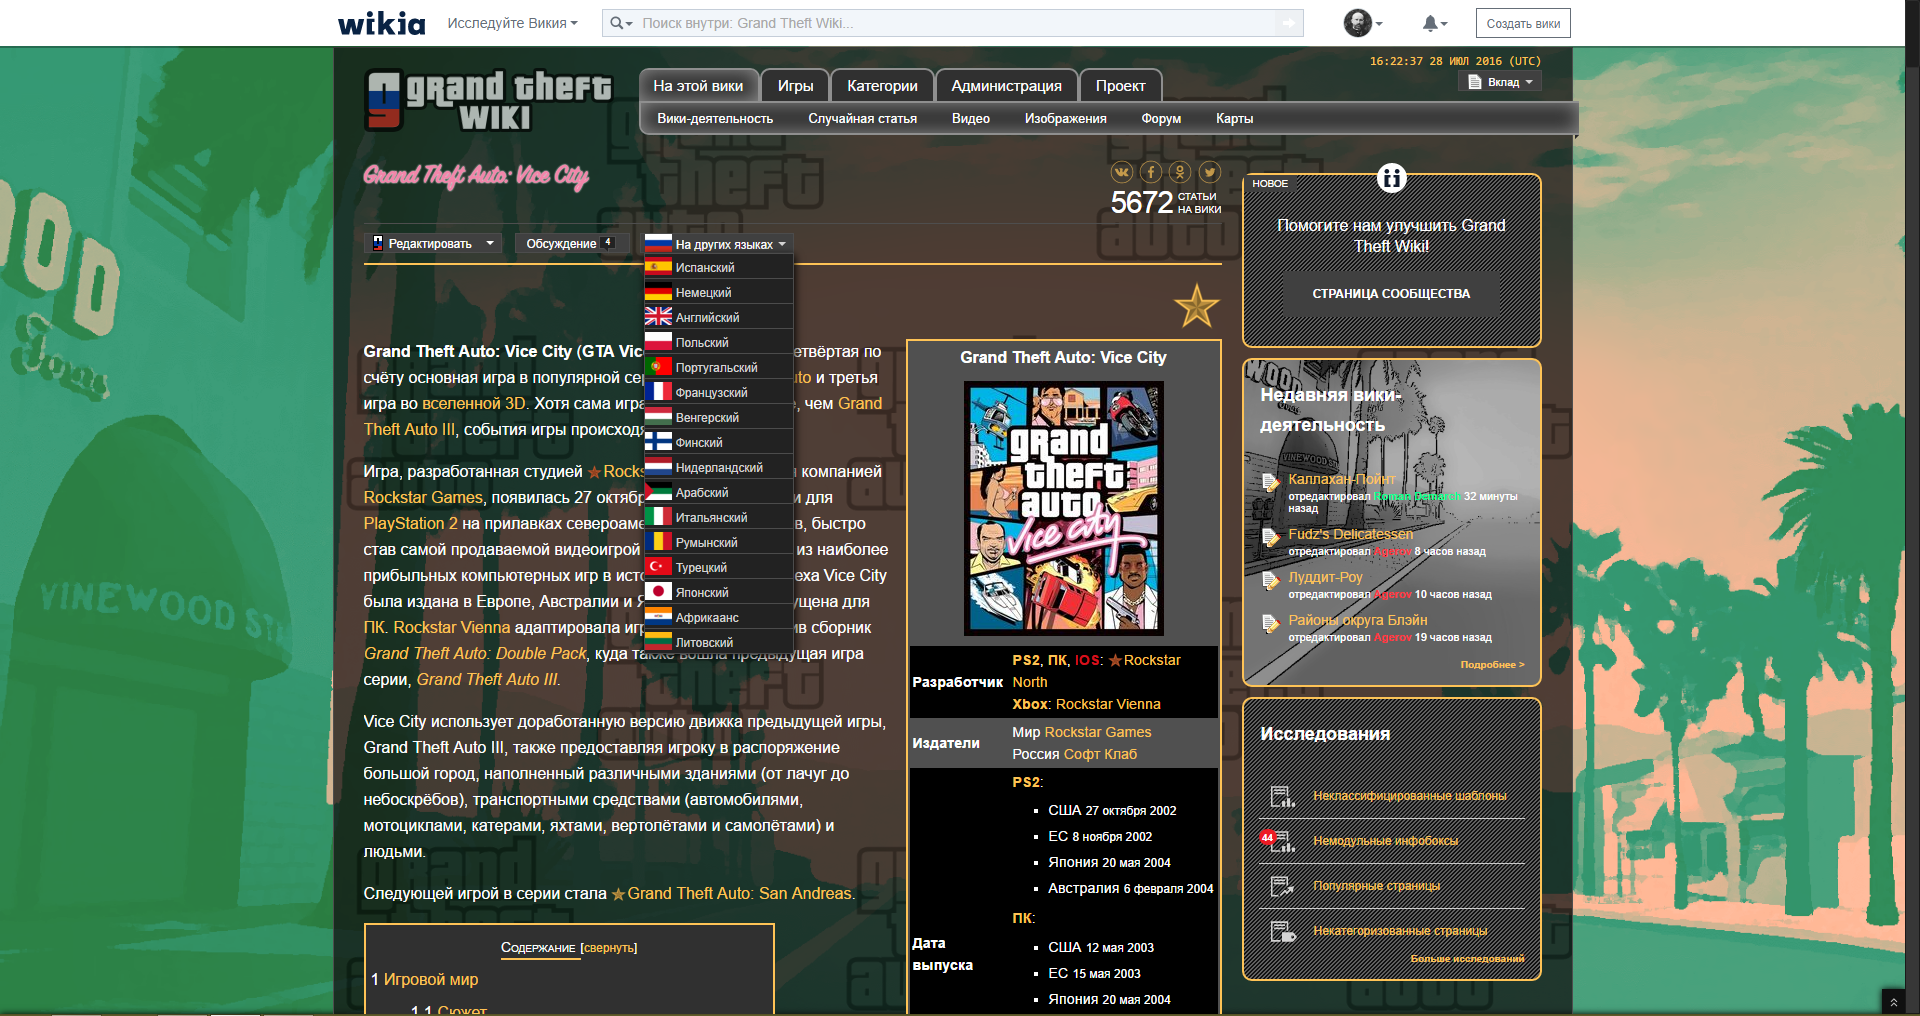This screenshot has width=1920, height=1016.
Task: Choose Нидерландский from the language list
Action: (718, 467)
